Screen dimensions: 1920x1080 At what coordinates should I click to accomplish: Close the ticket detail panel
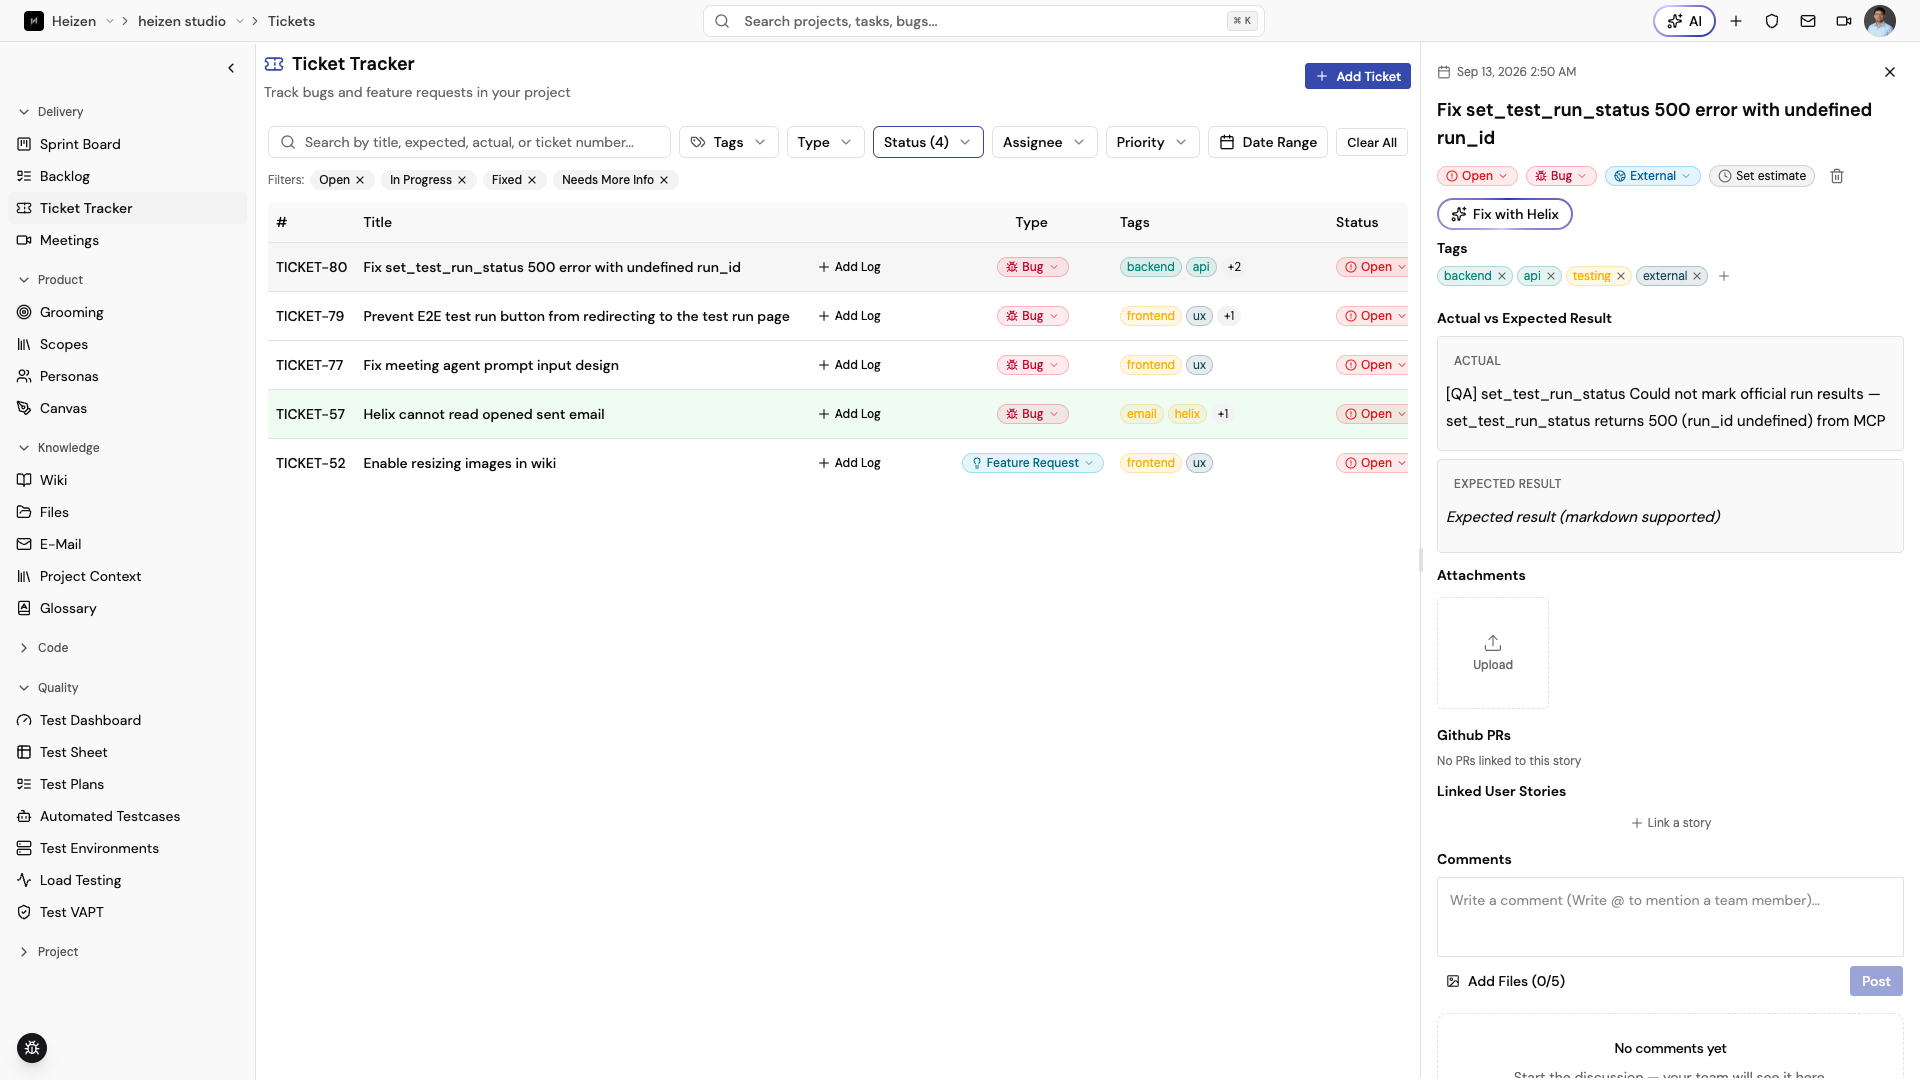(1890, 72)
